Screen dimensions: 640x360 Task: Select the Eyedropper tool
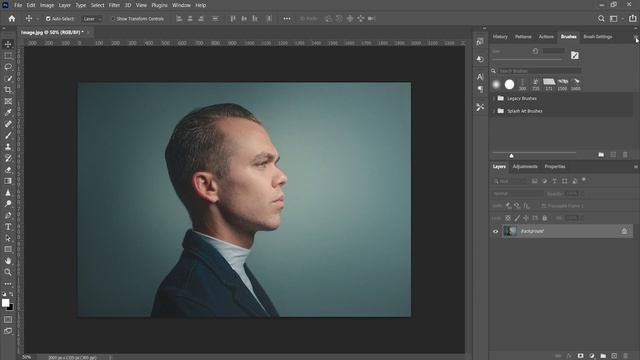click(x=8, y=113)
